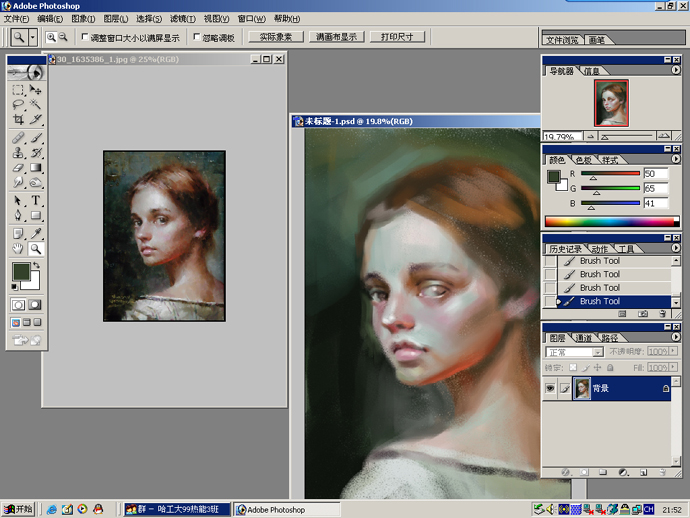
Task: Select the Clone Stamp tool
Action: 18,153
